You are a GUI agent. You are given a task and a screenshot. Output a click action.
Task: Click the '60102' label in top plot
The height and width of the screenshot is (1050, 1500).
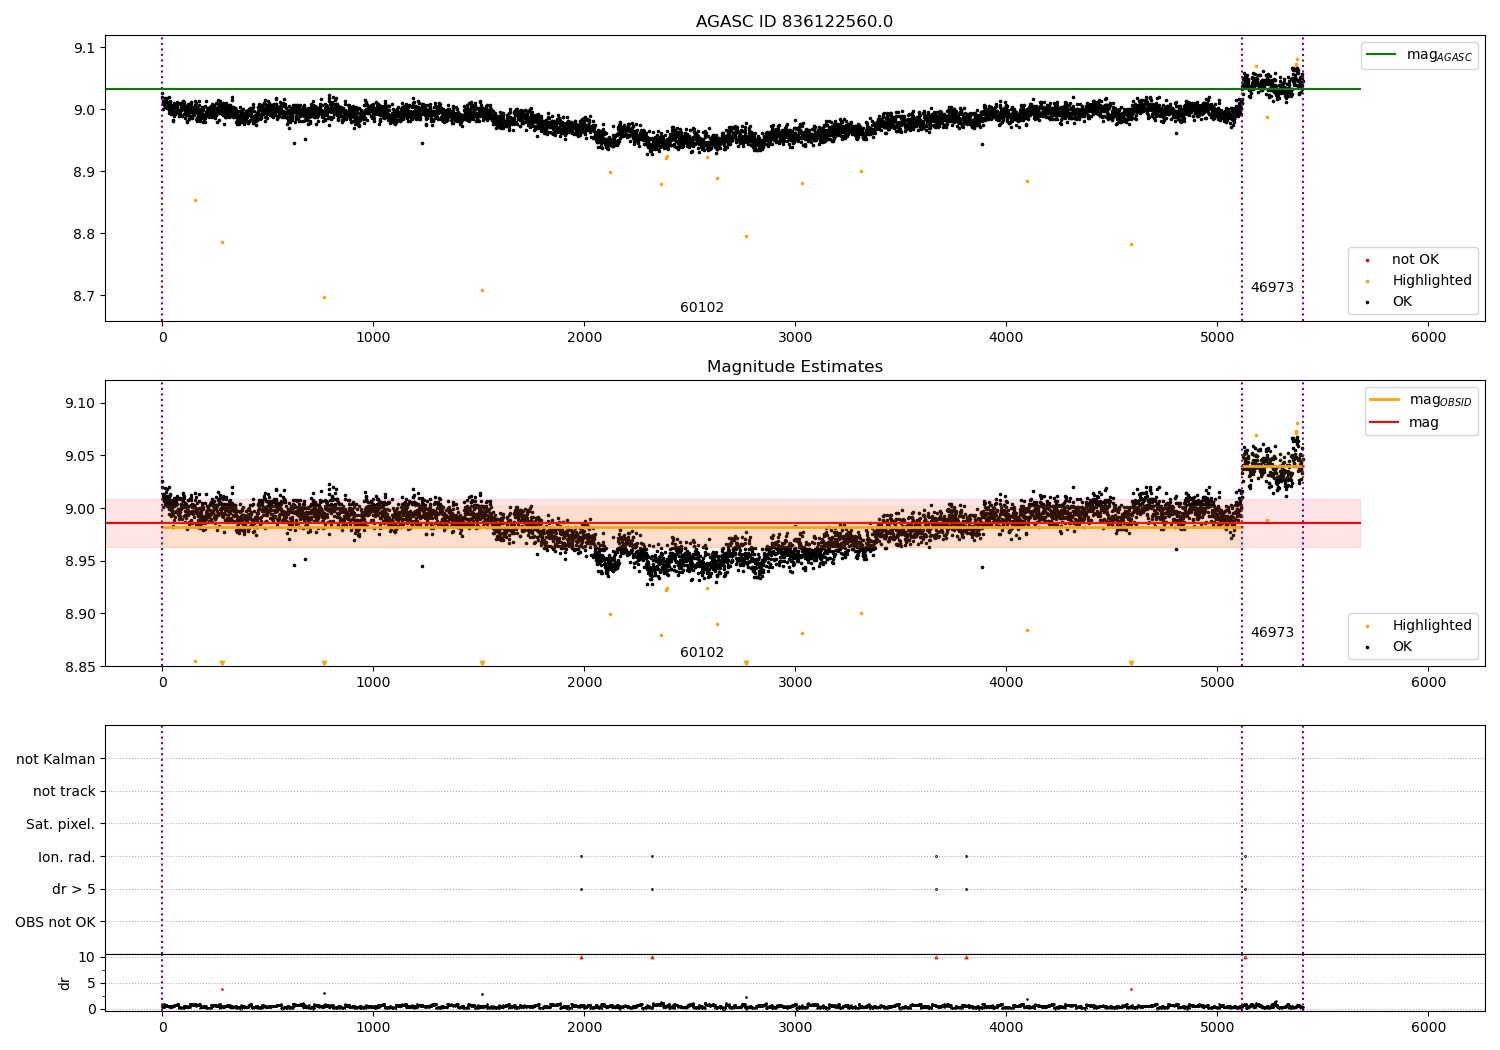pyautogui.click(x=702, y=308)
